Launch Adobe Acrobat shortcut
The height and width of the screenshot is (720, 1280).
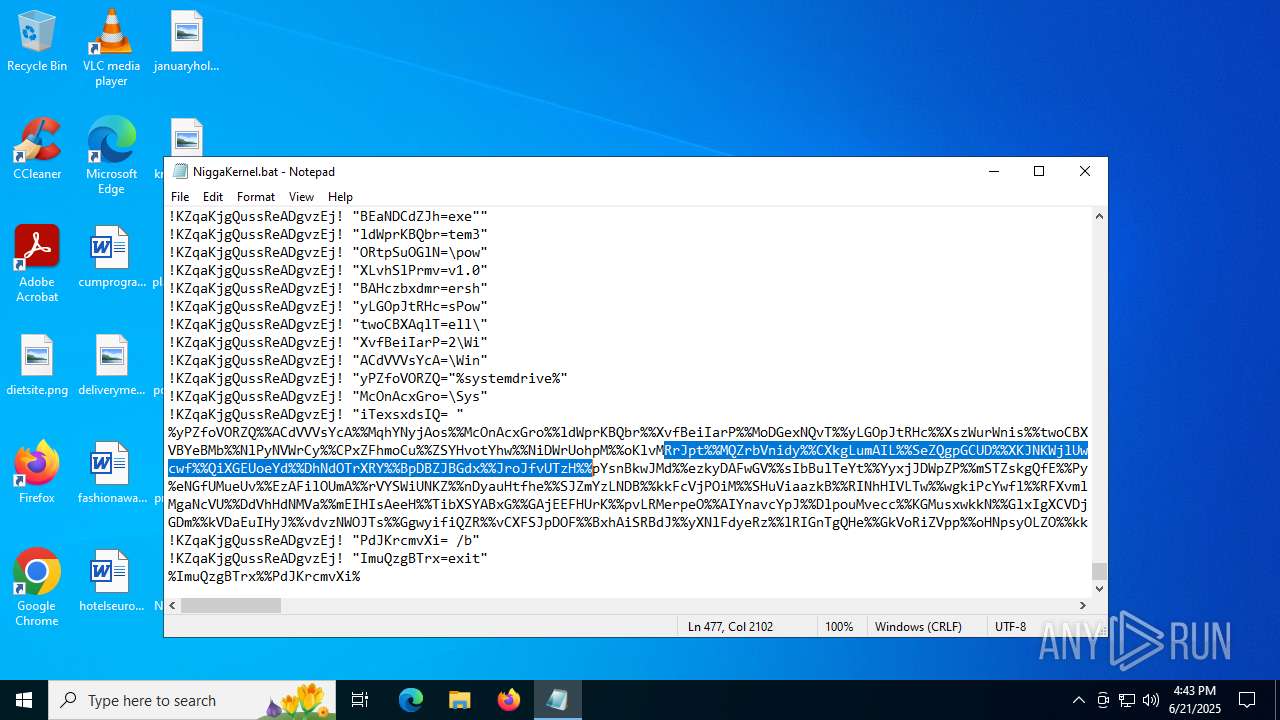pos(37,264)
